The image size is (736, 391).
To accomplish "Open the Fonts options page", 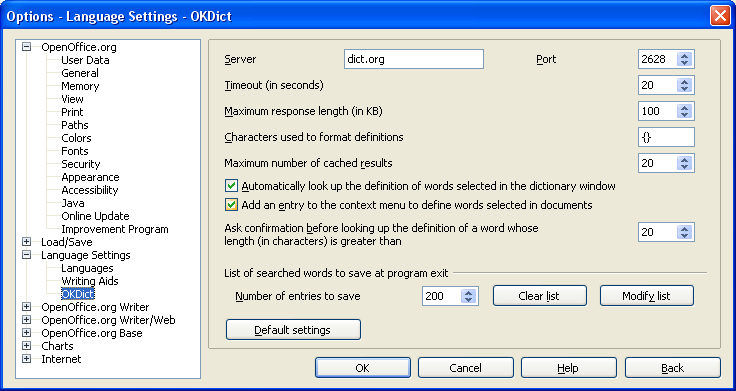I will 75,151.
